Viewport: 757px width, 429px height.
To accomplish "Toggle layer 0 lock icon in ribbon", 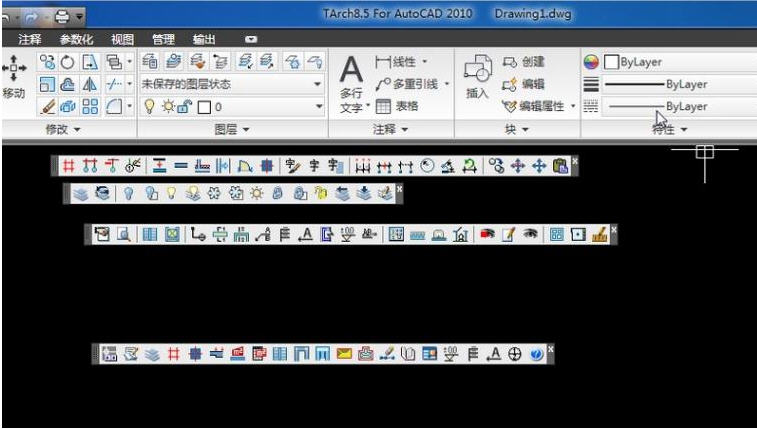I will (x=185, y=107).
